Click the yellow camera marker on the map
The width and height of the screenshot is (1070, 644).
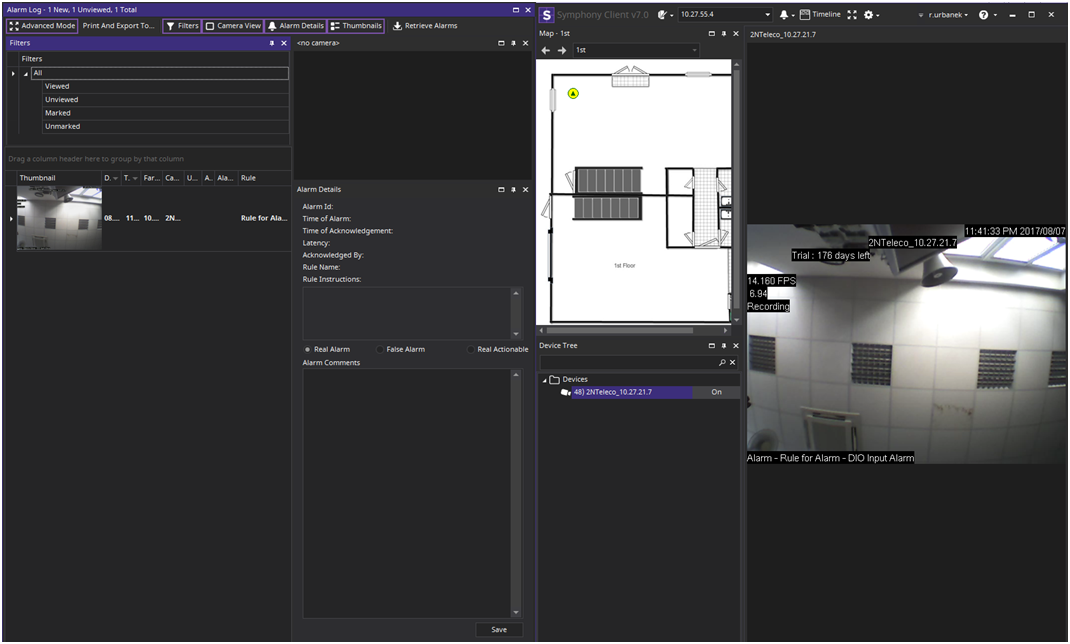click(x=573, y=93)
